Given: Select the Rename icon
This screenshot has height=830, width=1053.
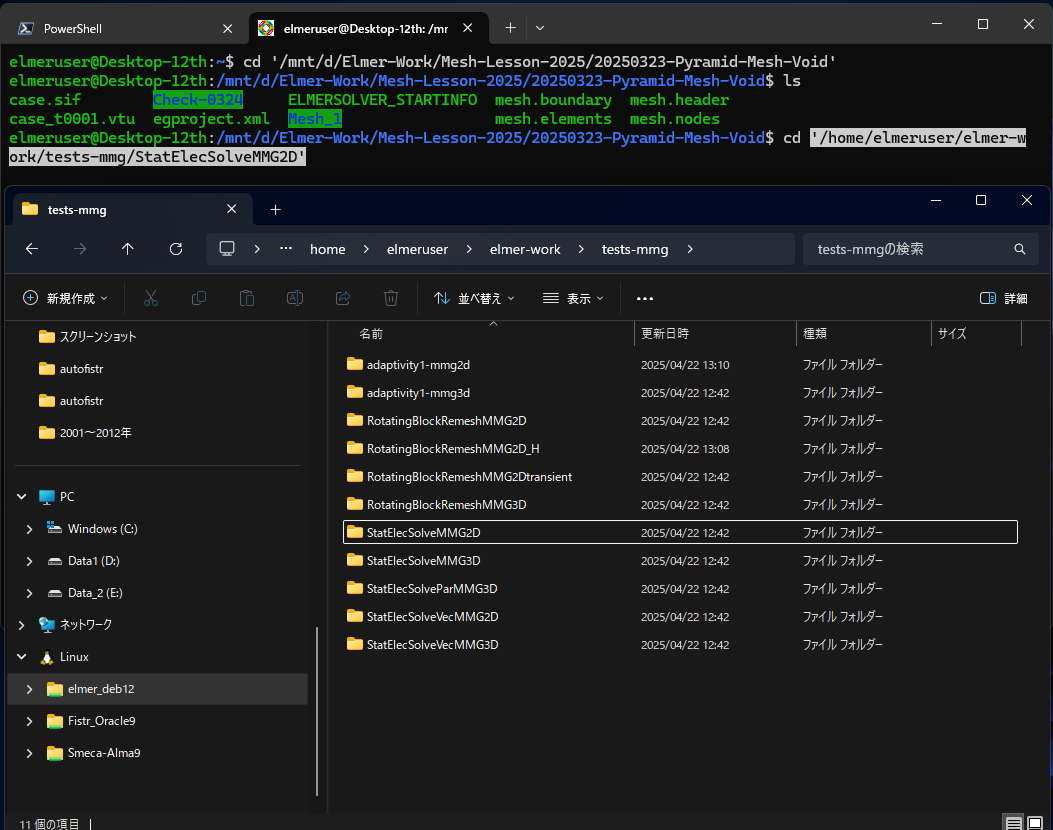Looking at the screenshot, I should click(x=295, y=297).
